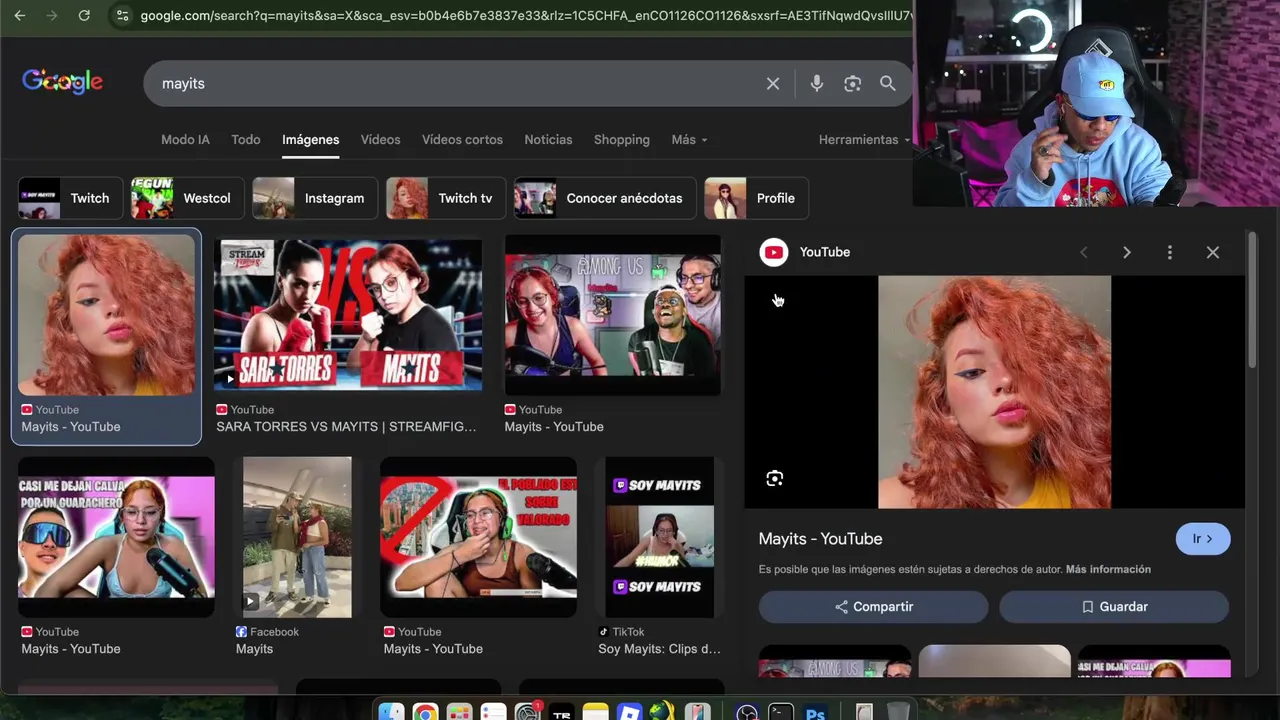This screenshot has height=720, width=1280.
Task: Open Noticias tab
Action: tap(548, 140)
